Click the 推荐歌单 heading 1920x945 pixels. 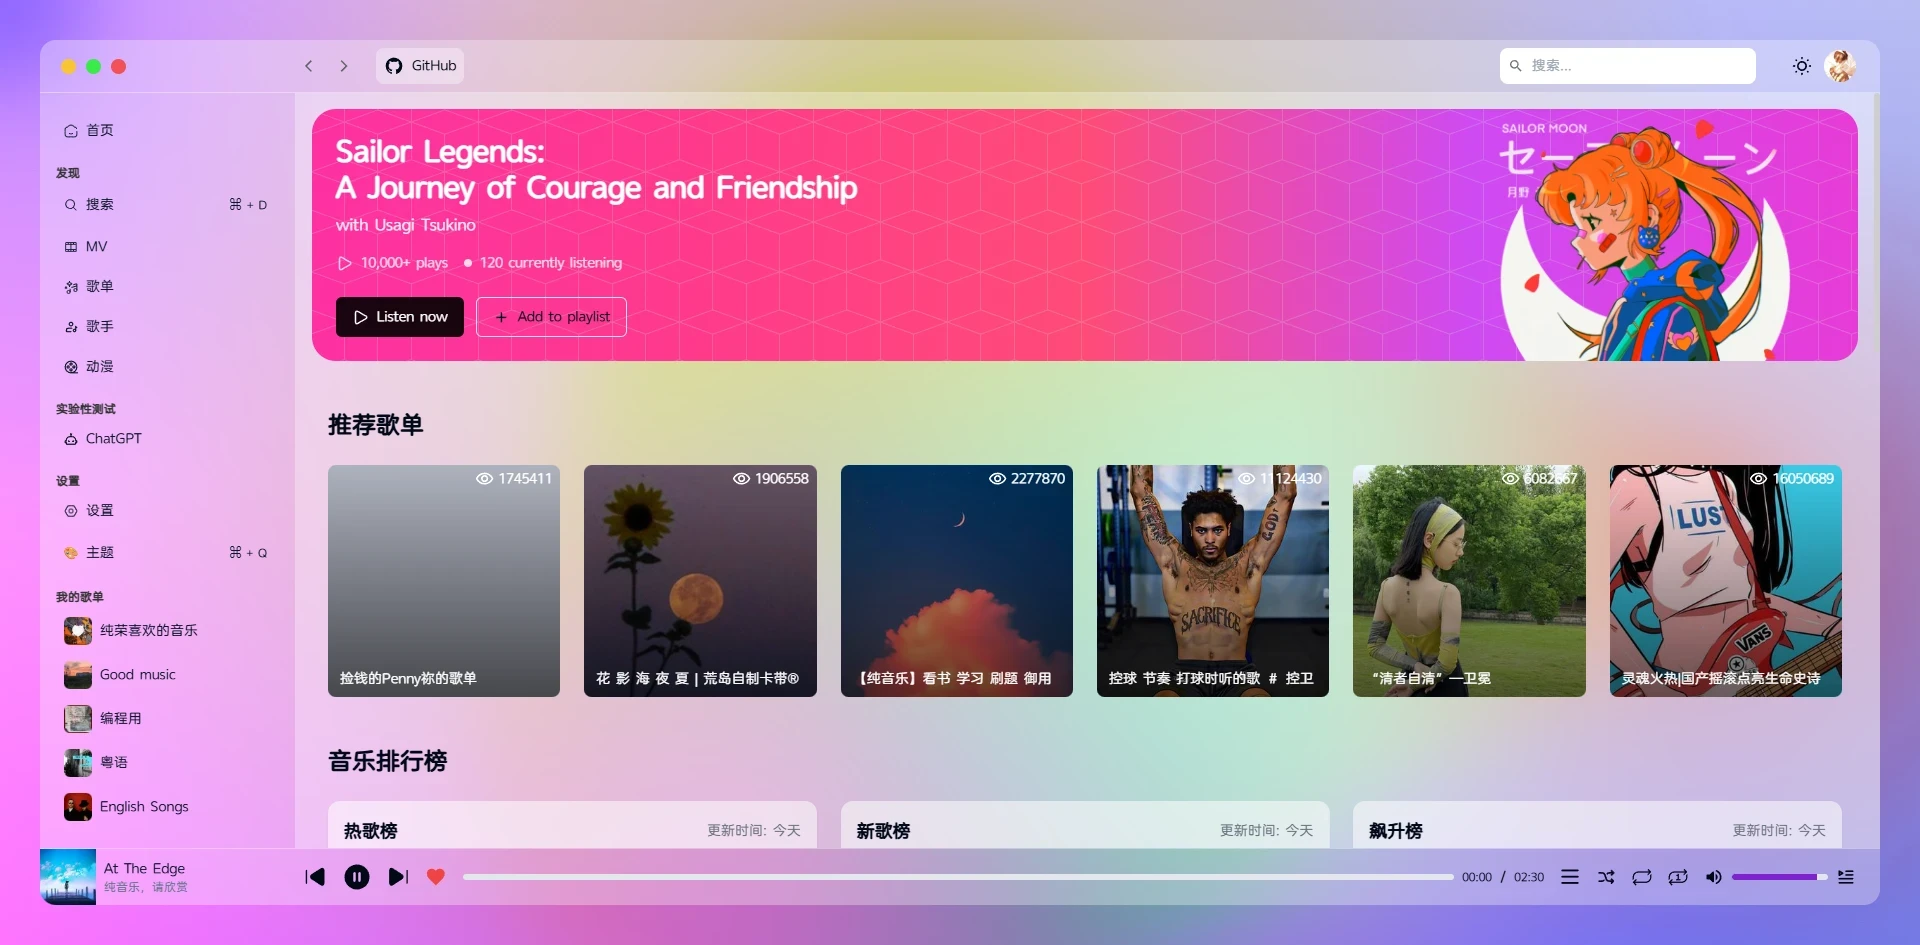click(376, 425)
